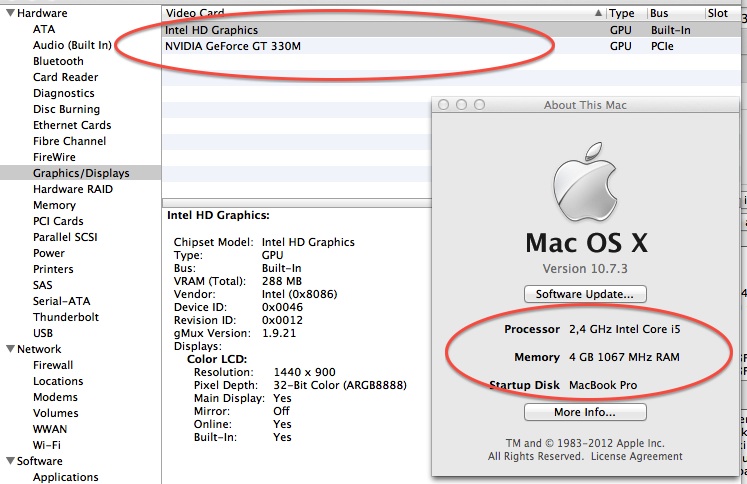747x484 pixels.
Task: Click the sort ascending arrow indicator
Action: coord(598,13)
